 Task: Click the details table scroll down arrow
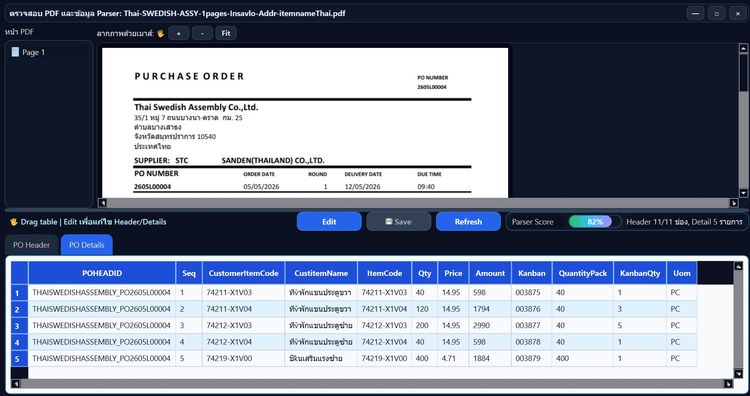pos(739,374)
